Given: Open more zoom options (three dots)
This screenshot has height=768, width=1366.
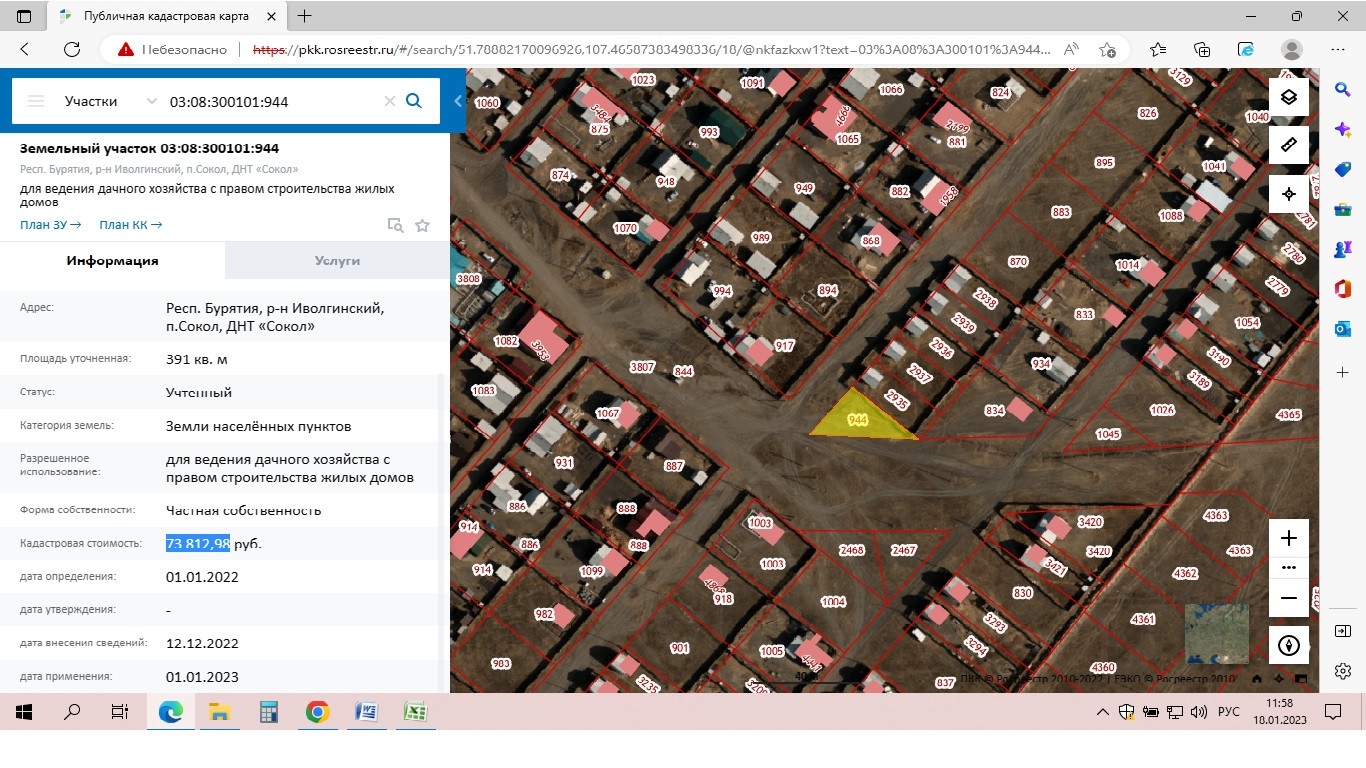Looking at the screenshot, I should tap(1289, 567).
